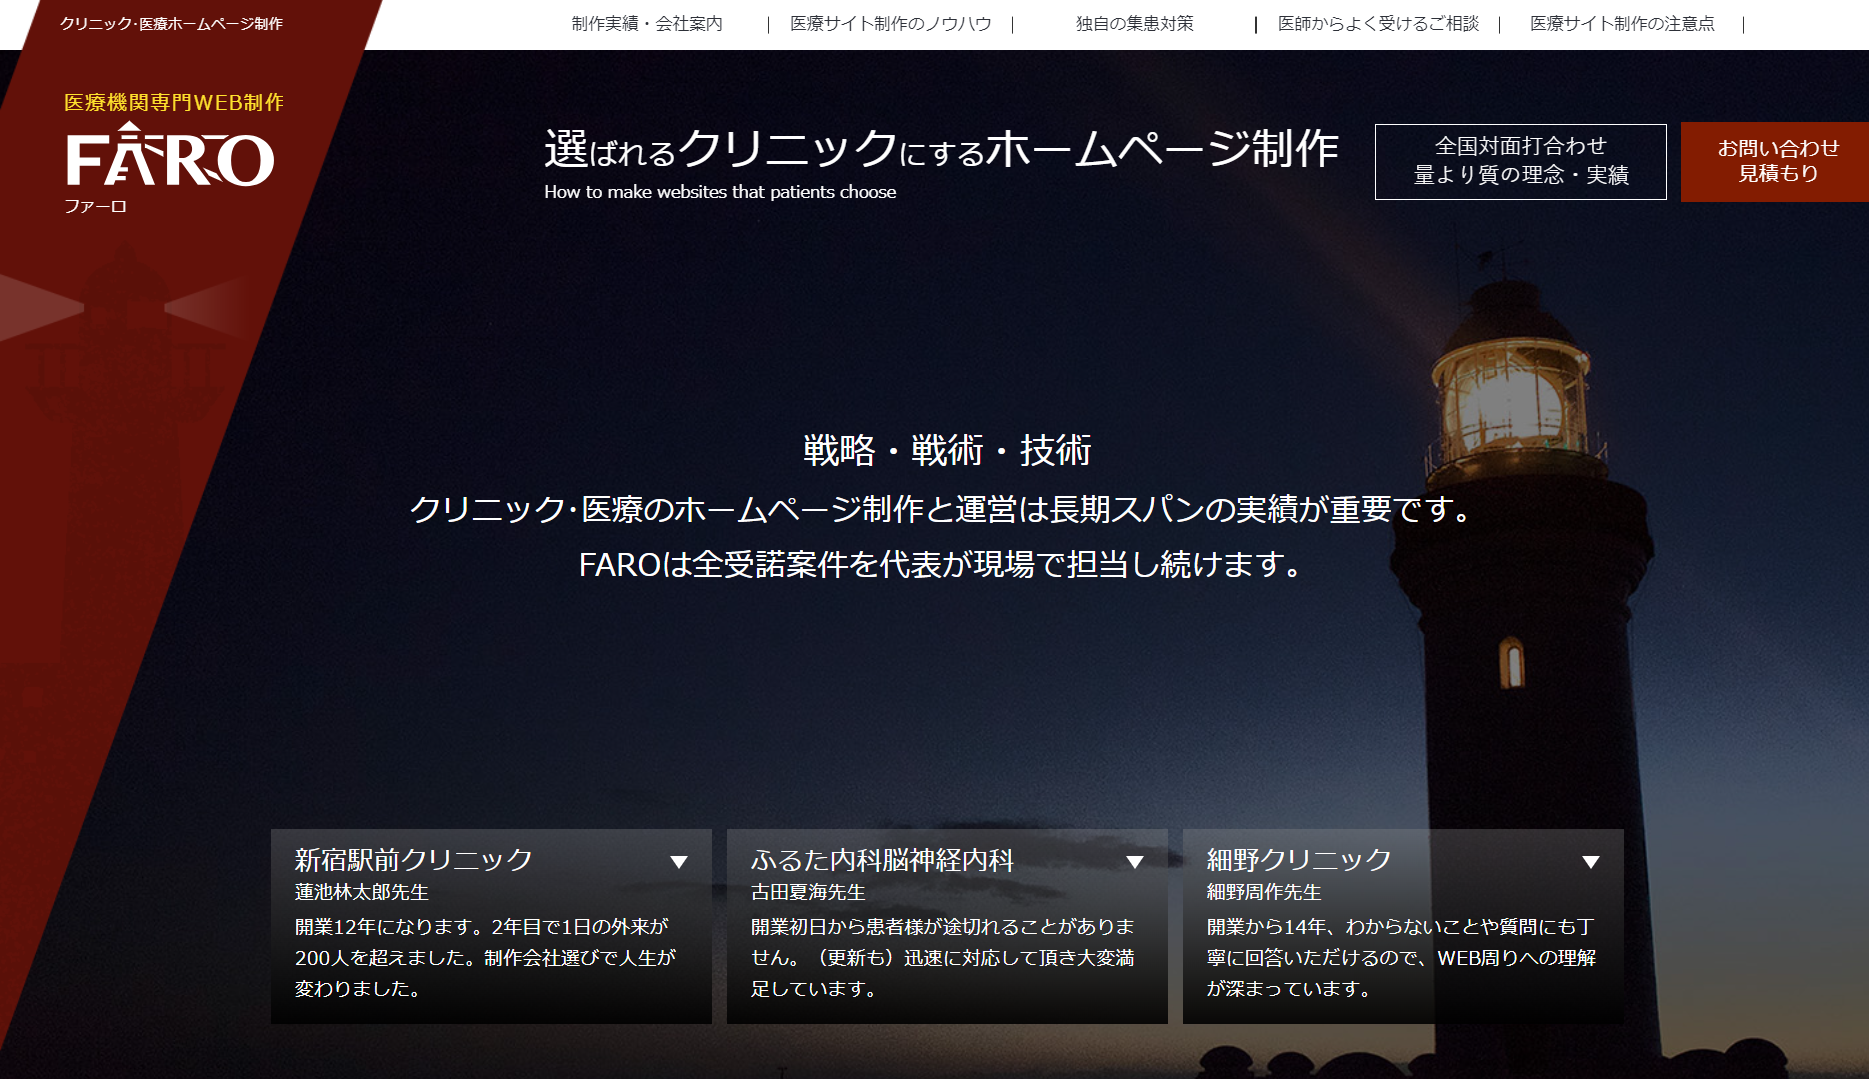Image resolution: width=1869 pixels, height=1079 pixels.
Task: Open 医療サイト制作の注意点 in navigation
Action: tap(1622, 24)
